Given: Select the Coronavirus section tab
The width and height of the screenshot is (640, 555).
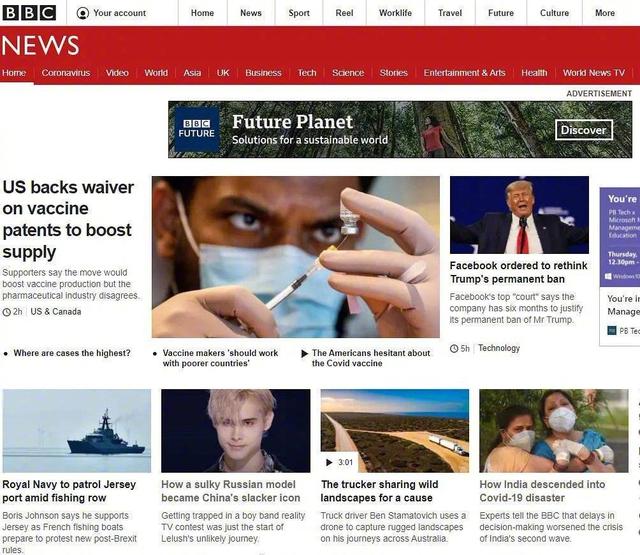Looking at the screenshot, I should click(66, 73).
